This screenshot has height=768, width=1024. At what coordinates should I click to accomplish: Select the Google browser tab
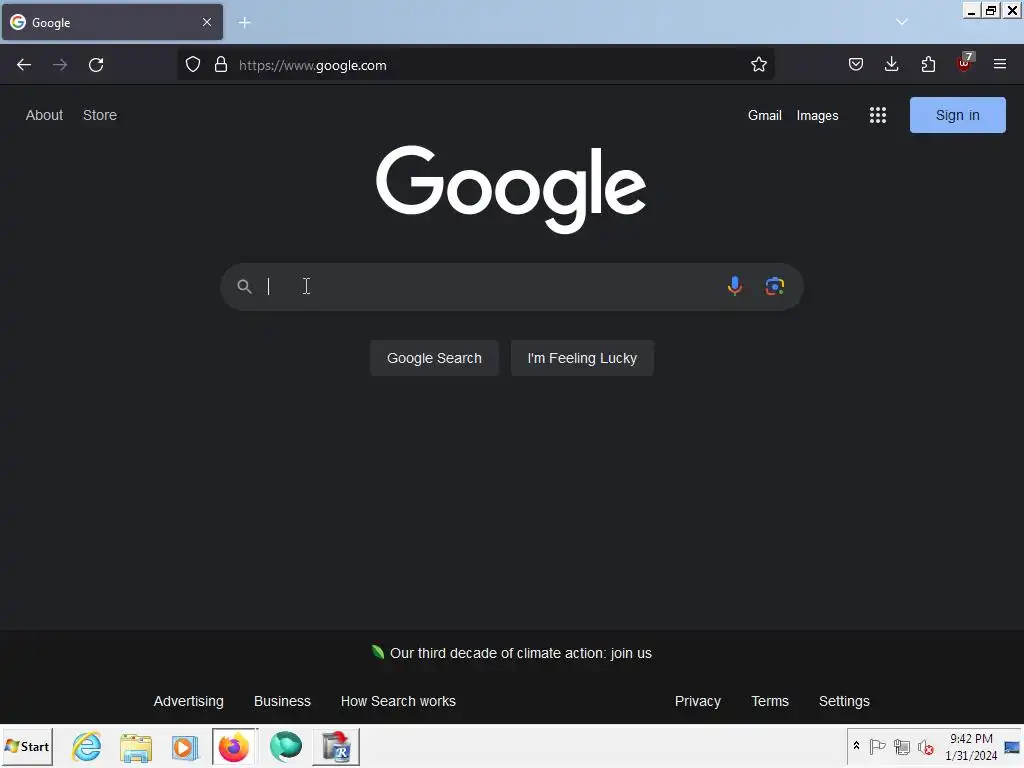pos(112,22)
